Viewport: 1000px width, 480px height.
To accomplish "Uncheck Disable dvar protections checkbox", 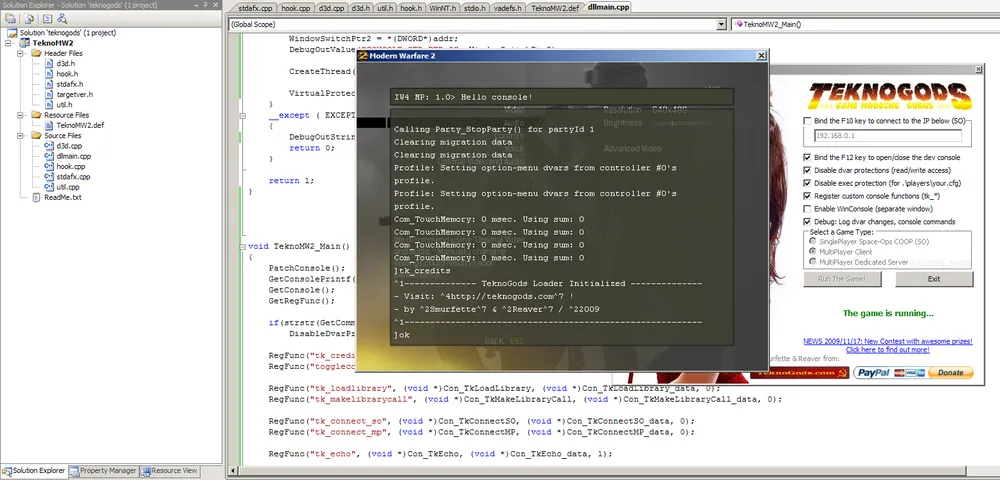I will [x=808, y=169].
